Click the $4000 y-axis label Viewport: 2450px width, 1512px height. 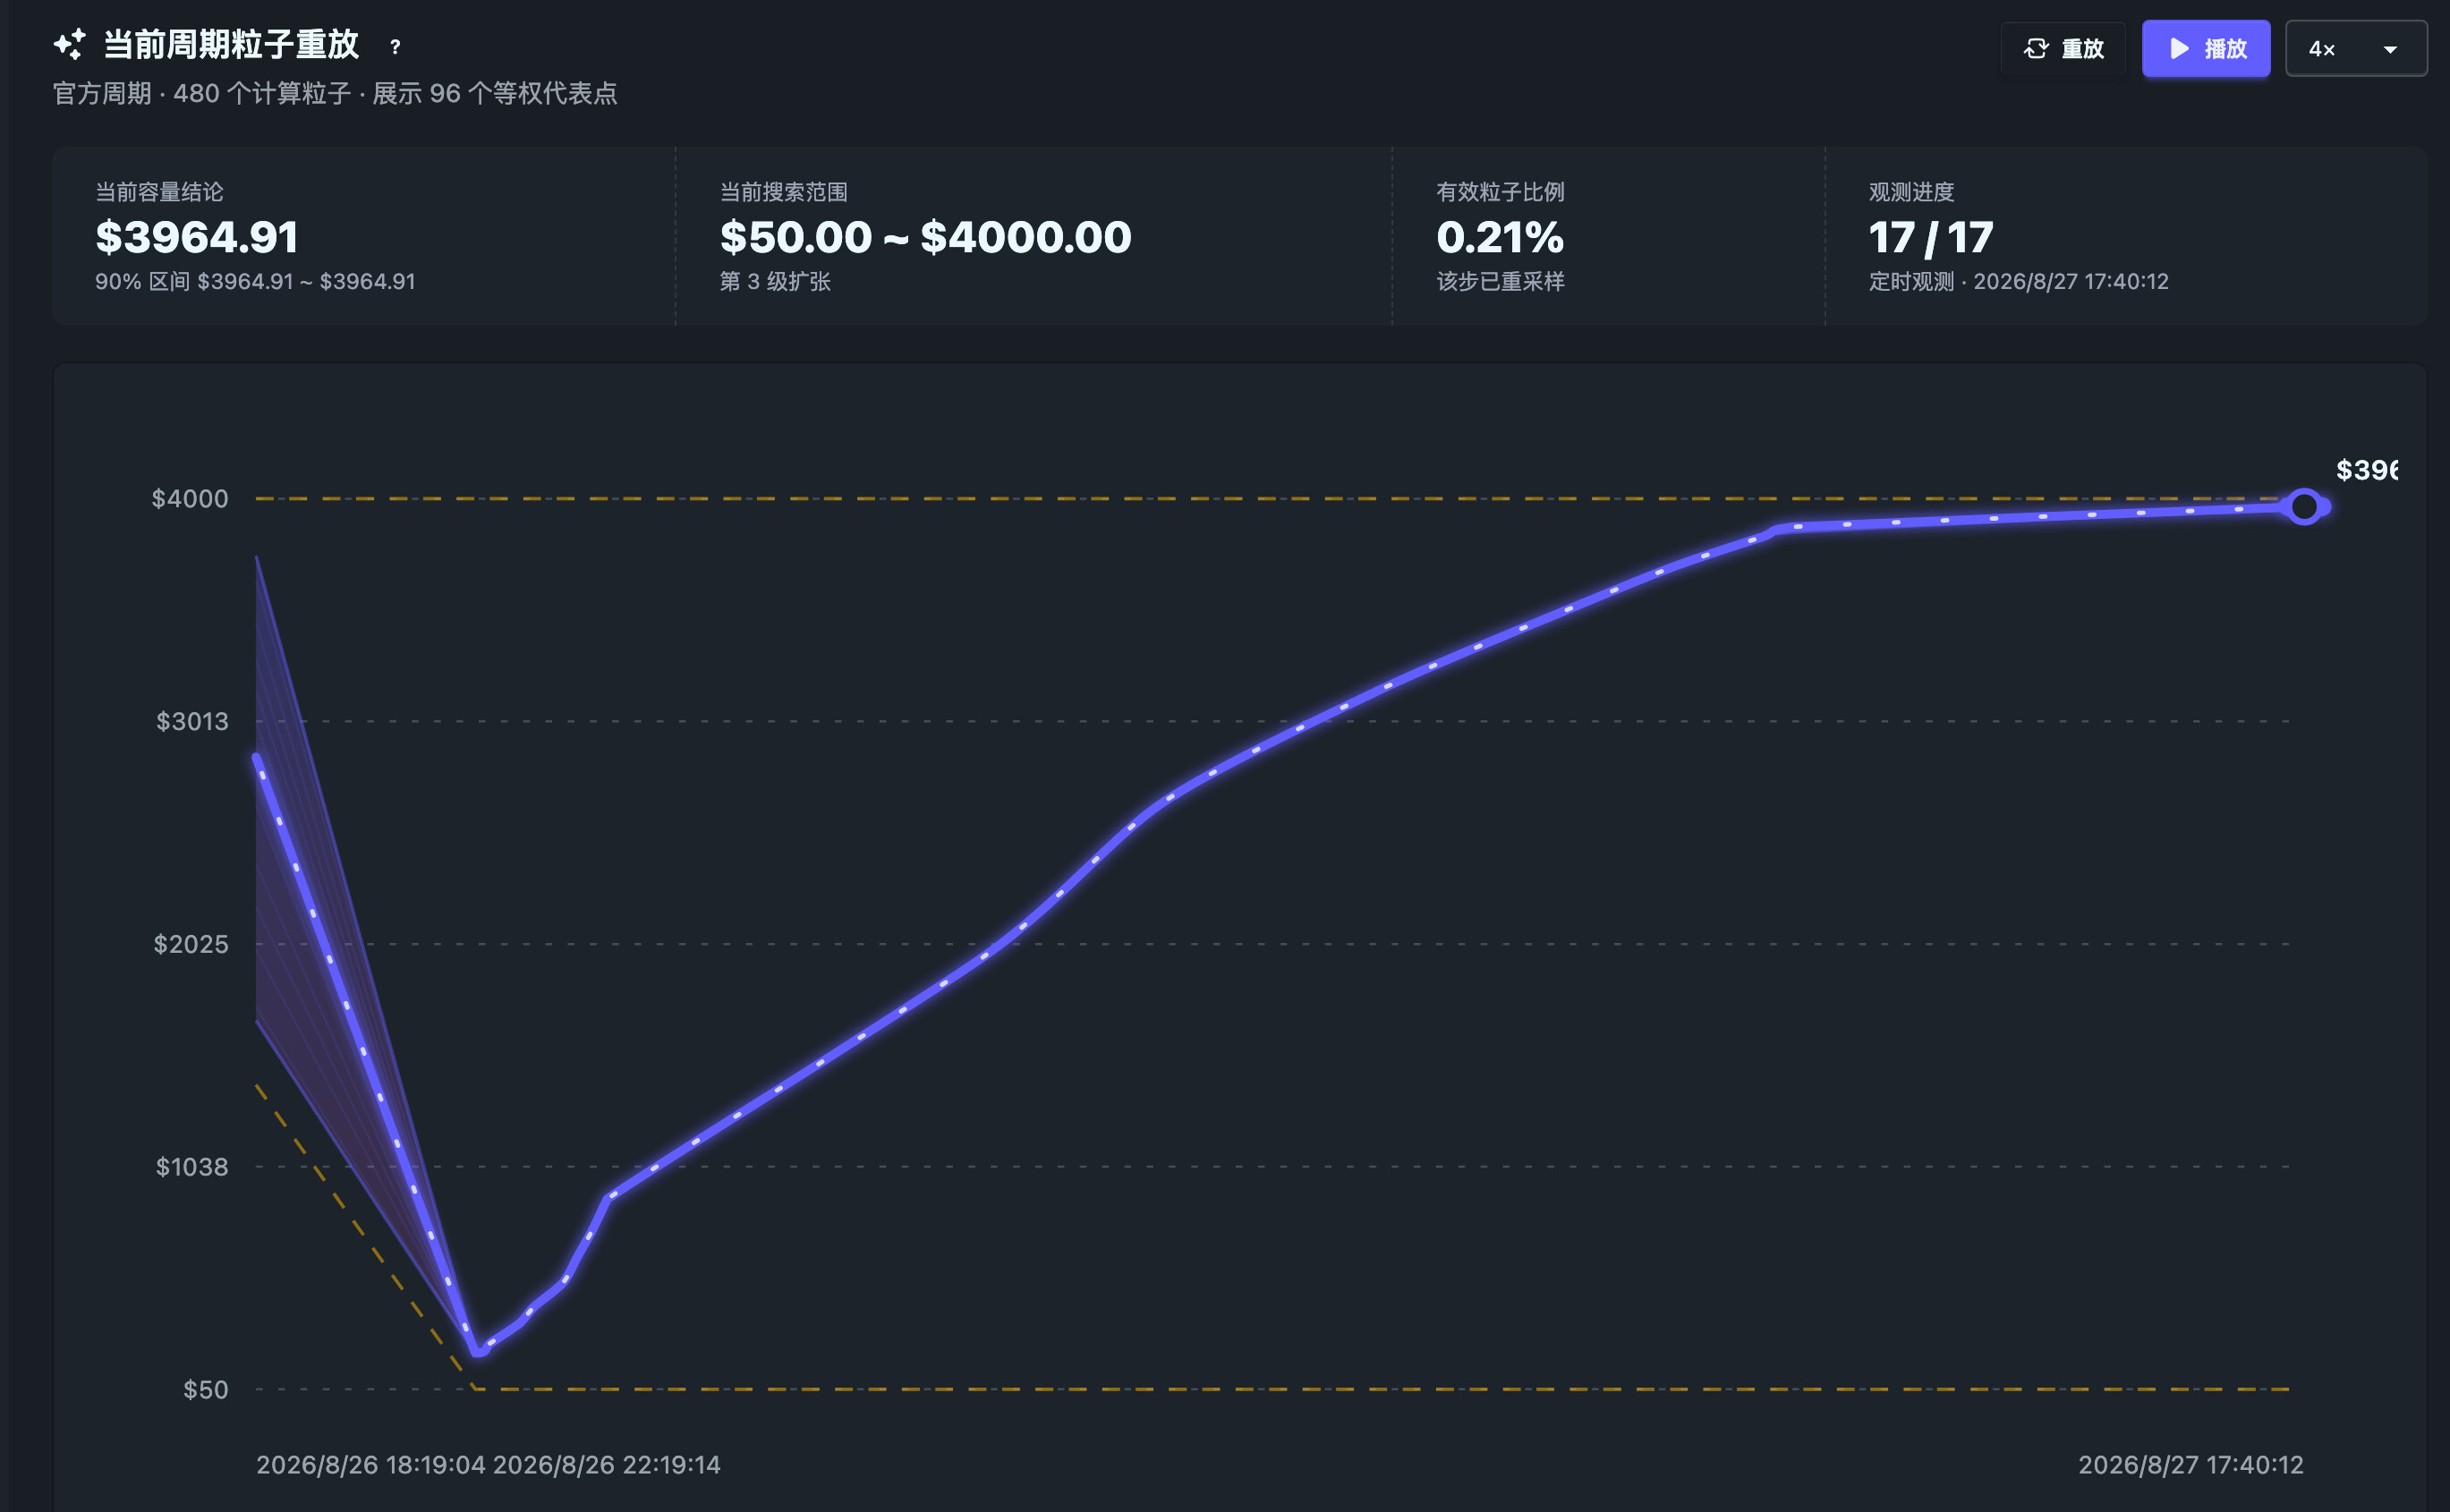[x=190, y=499]
